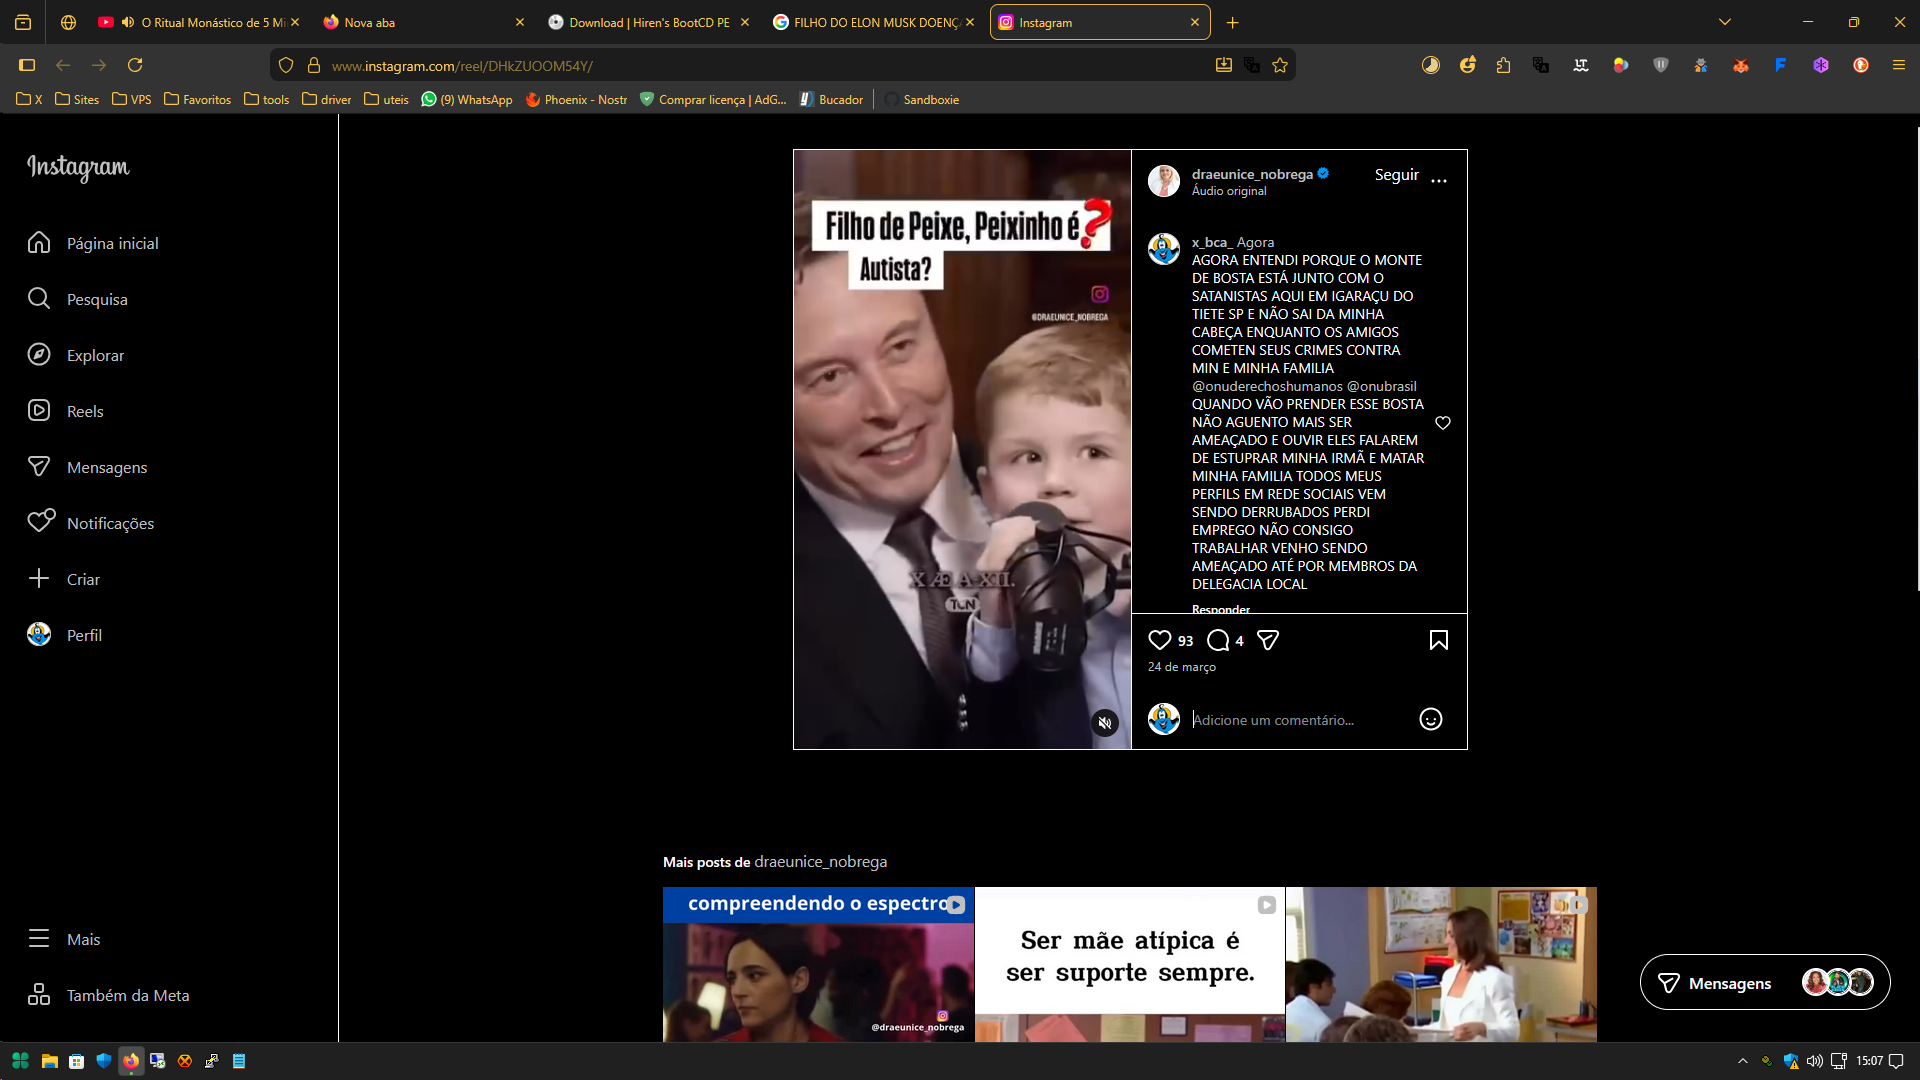1920x1080 pixels.
Task: Open the emoji picker in comment box
Action: (1430, 719)
